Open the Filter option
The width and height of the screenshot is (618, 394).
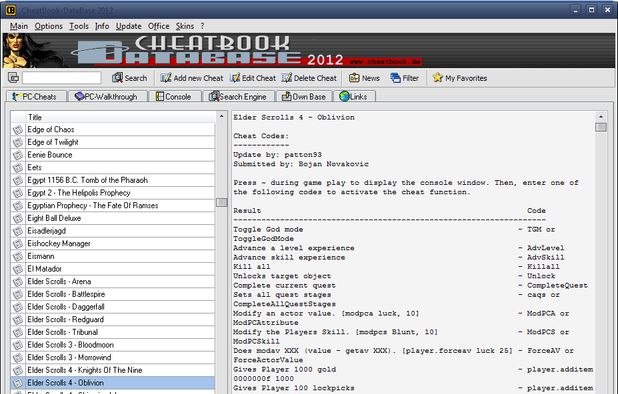[404, 78]
